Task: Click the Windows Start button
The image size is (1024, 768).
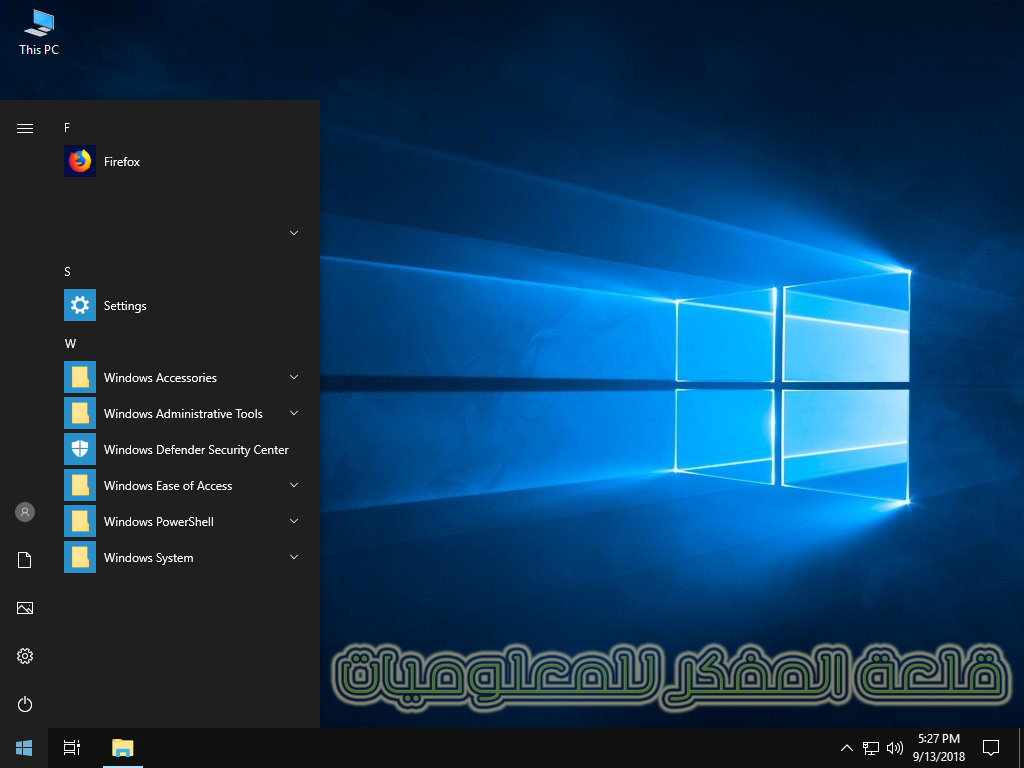Action: pos(24,748)
